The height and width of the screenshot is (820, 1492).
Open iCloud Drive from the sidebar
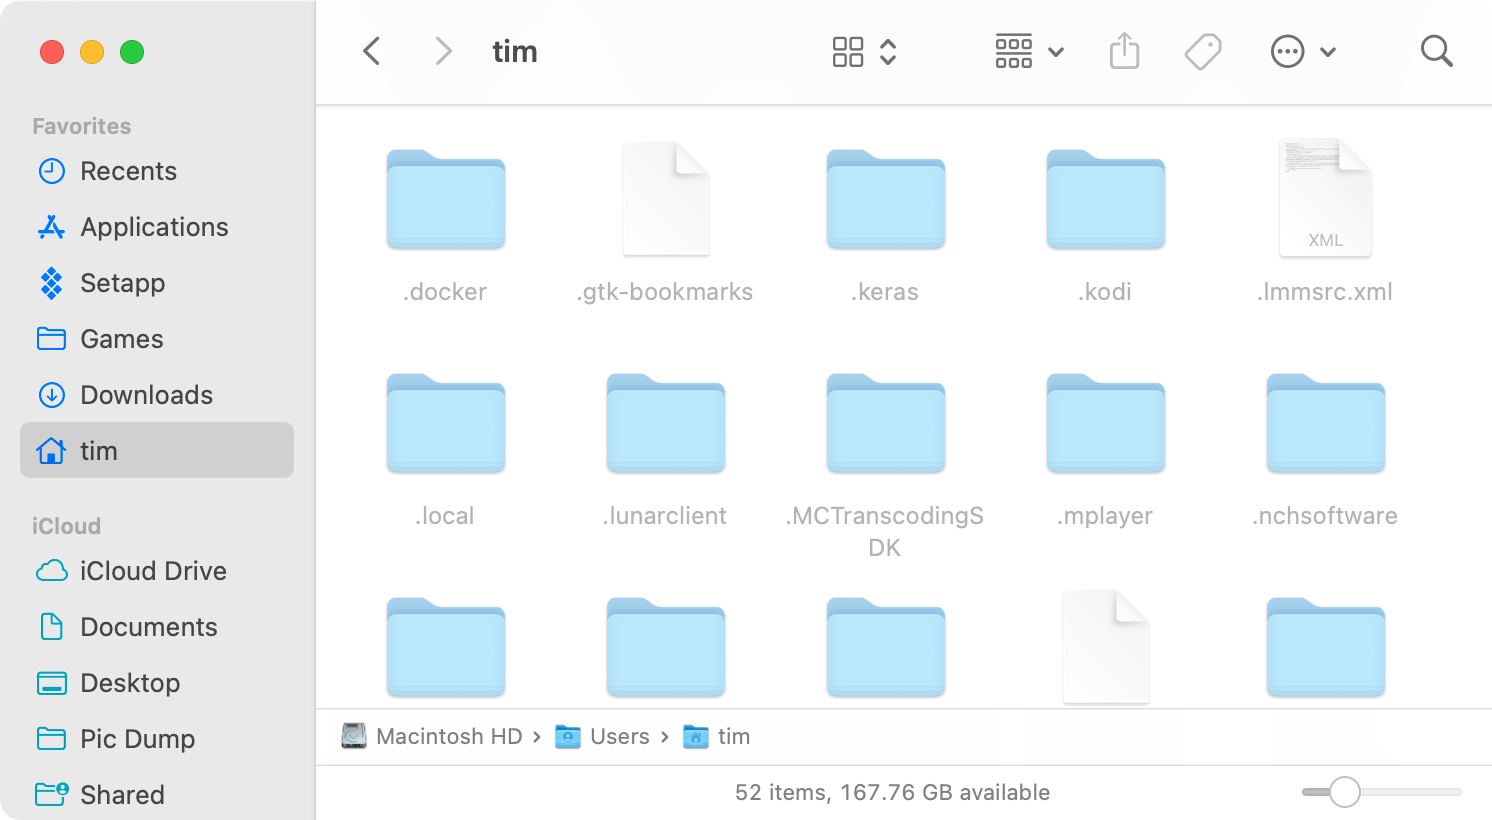coord(152,571)
